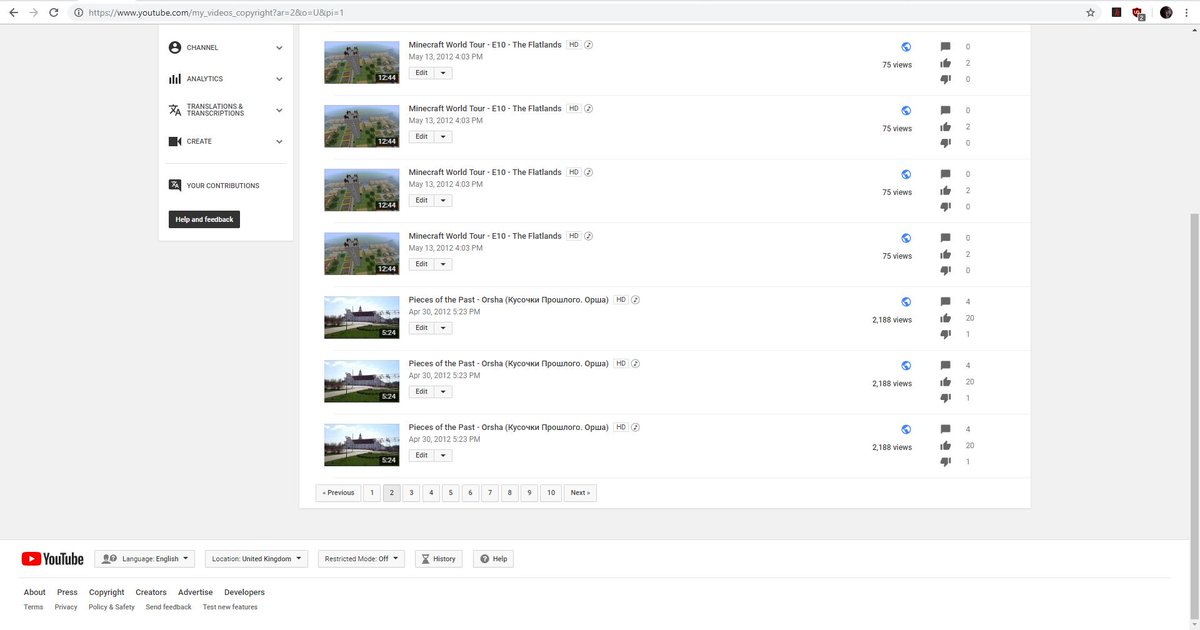Click the thumbs-down icon on last Pieces of the Past row
Screen dimensions: 1200x630
[946, 462]
